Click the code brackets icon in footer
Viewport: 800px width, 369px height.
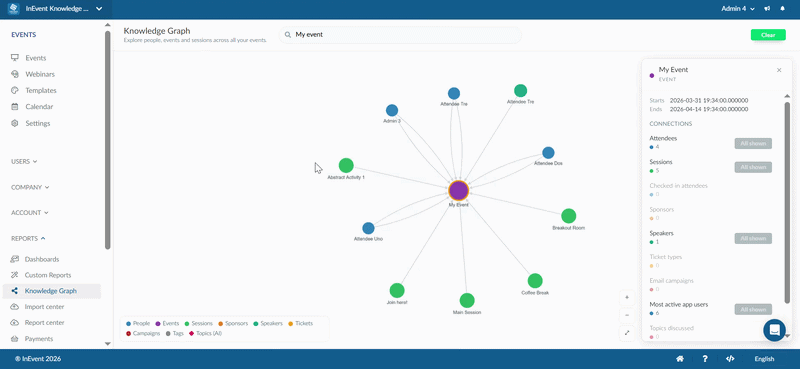pos(730,359)
